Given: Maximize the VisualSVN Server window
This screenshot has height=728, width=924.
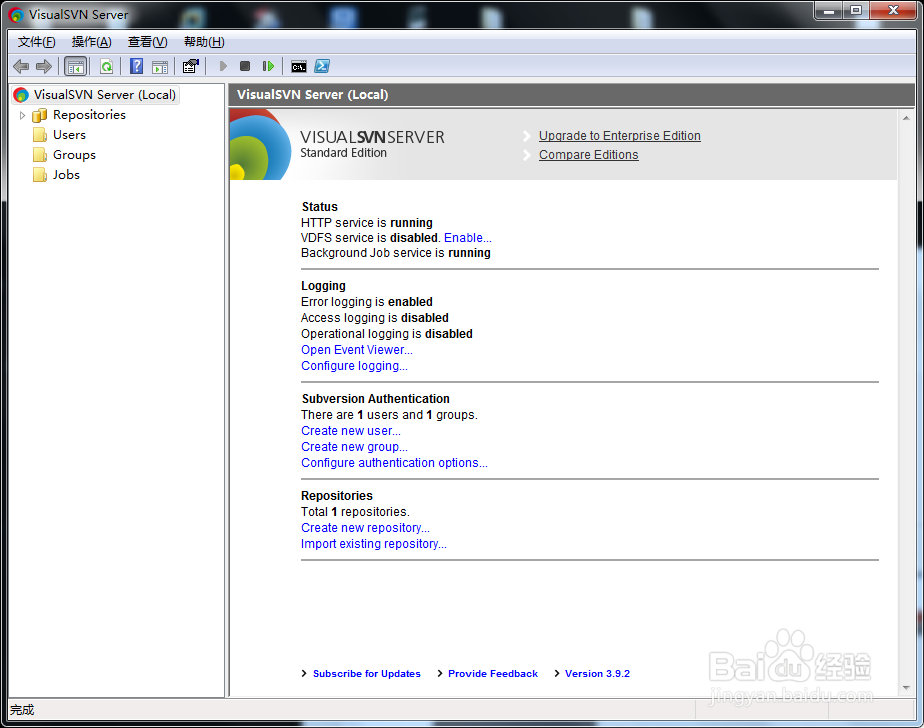Looking at the screenshot, I should click(856, 11).
